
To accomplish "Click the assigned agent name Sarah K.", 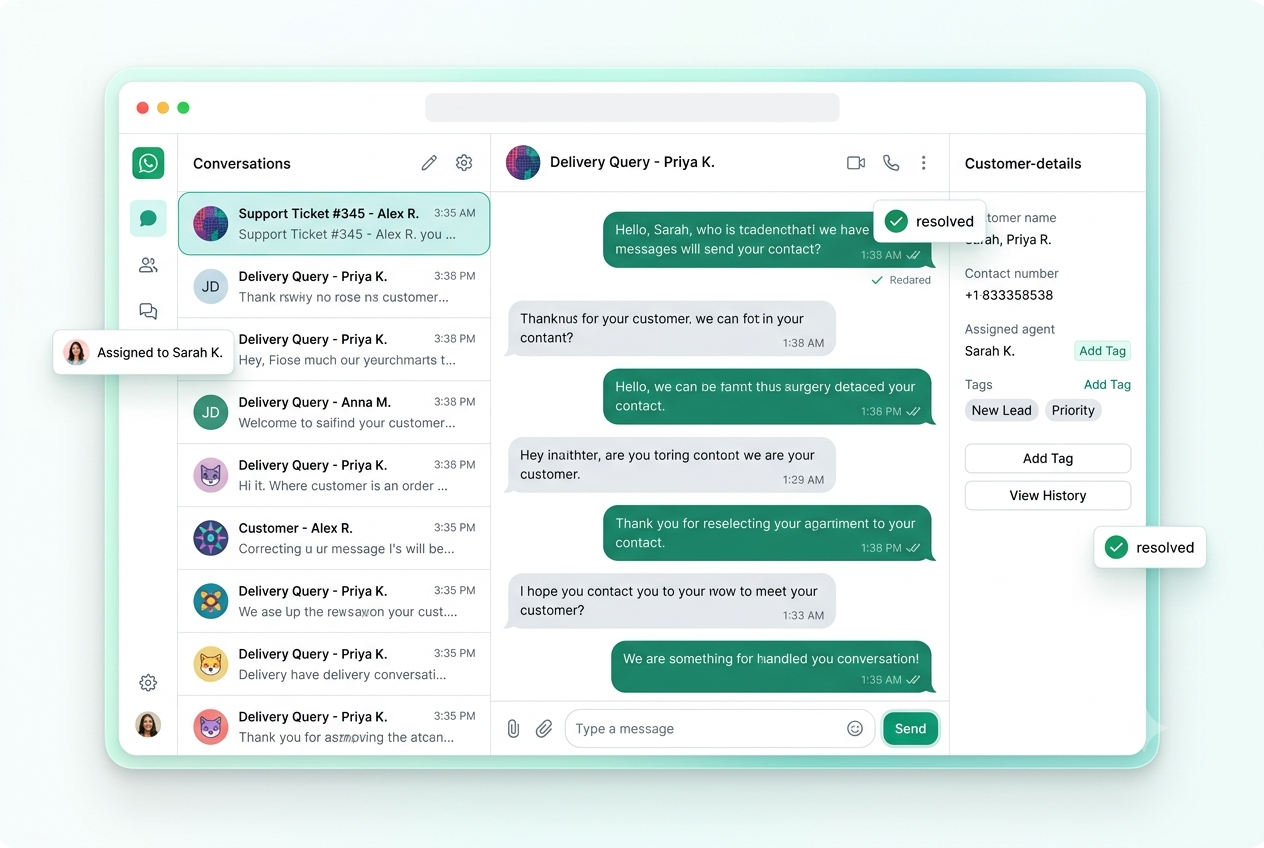I will tap(990, 351).
